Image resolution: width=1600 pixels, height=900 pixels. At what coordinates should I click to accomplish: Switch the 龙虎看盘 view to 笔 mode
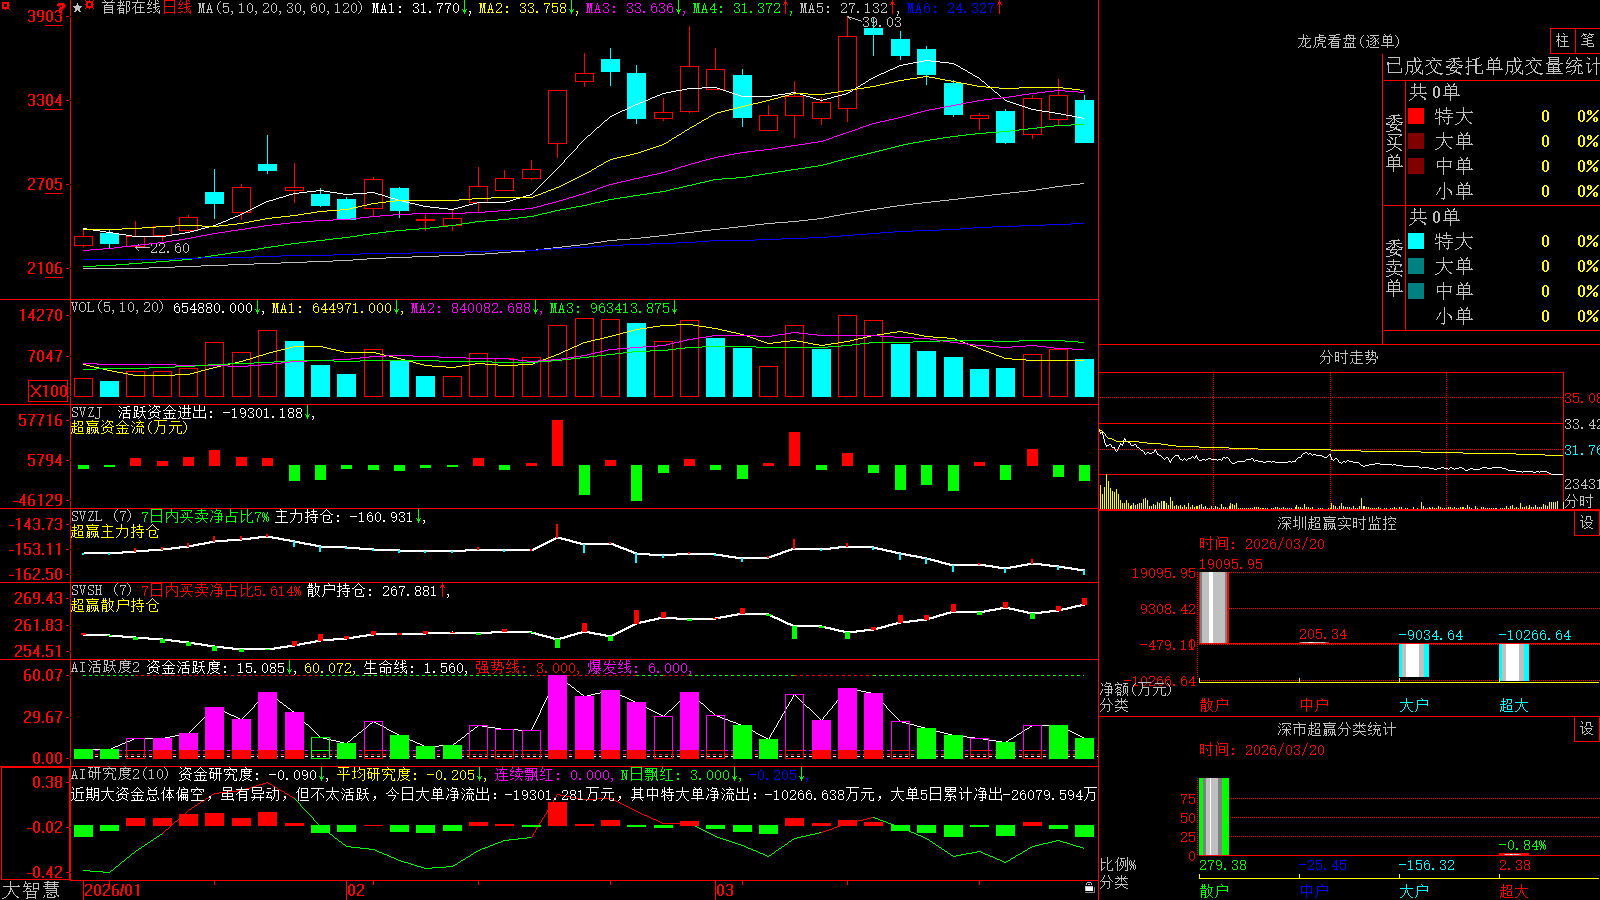point(1588,40)
